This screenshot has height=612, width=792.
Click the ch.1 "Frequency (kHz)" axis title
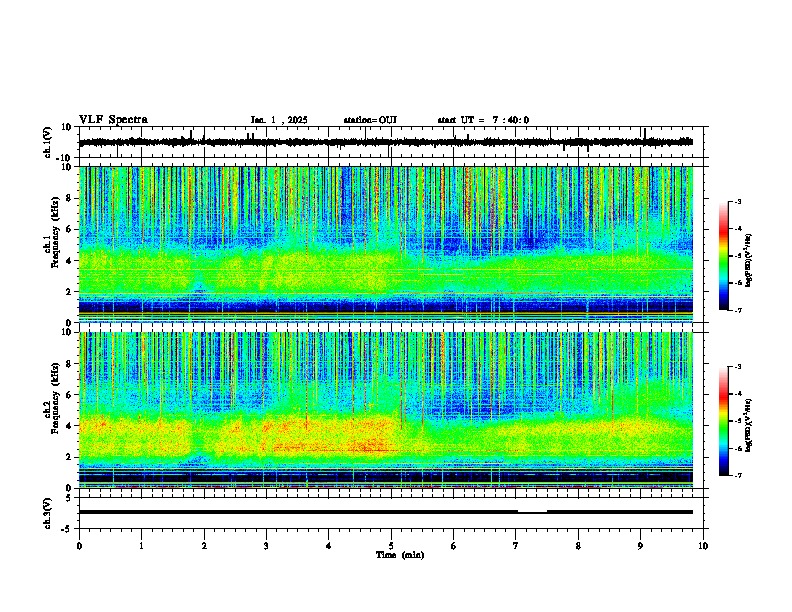(55, 232)
